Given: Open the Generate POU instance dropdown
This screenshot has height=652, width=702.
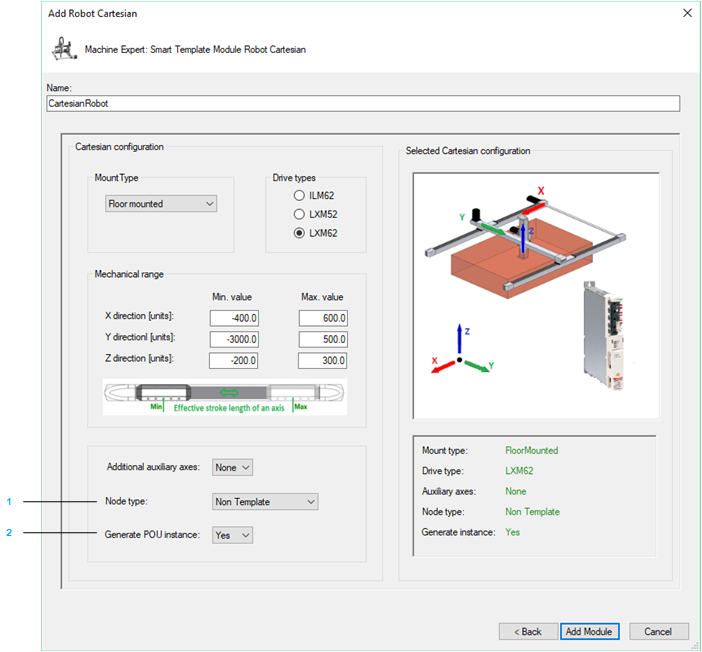Looking at the screenshot, I should tap(232, 535).
